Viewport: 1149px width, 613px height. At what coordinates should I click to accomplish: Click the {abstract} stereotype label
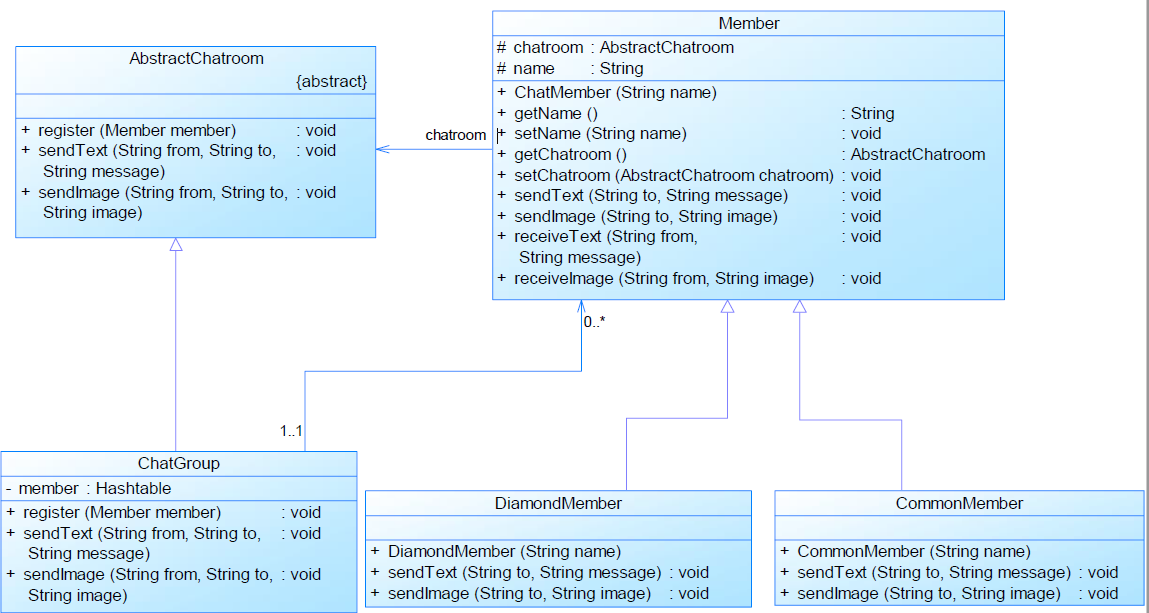(x=331, y=80)
